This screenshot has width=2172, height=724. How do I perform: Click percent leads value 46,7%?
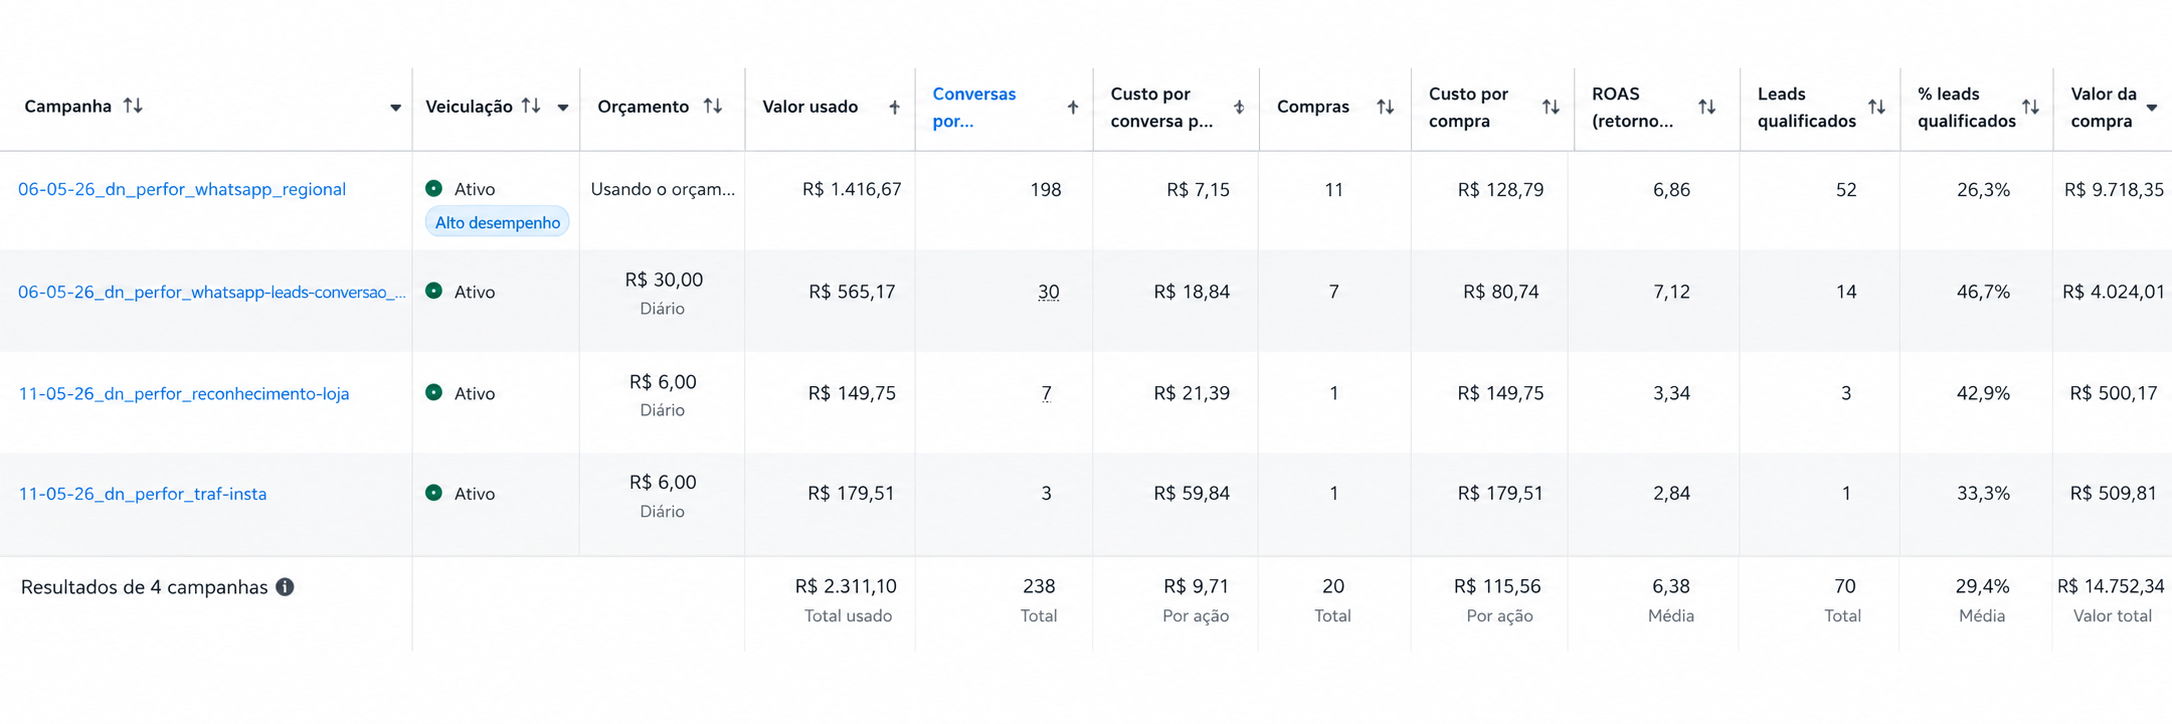click(1983, 292)
